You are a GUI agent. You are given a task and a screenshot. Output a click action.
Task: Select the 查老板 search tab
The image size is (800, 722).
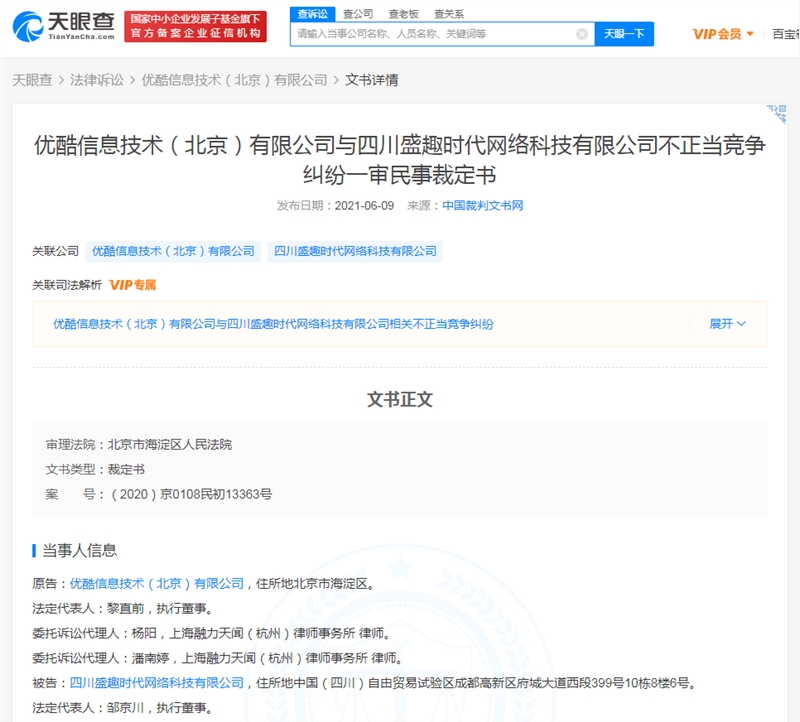(x=404, y=14)
